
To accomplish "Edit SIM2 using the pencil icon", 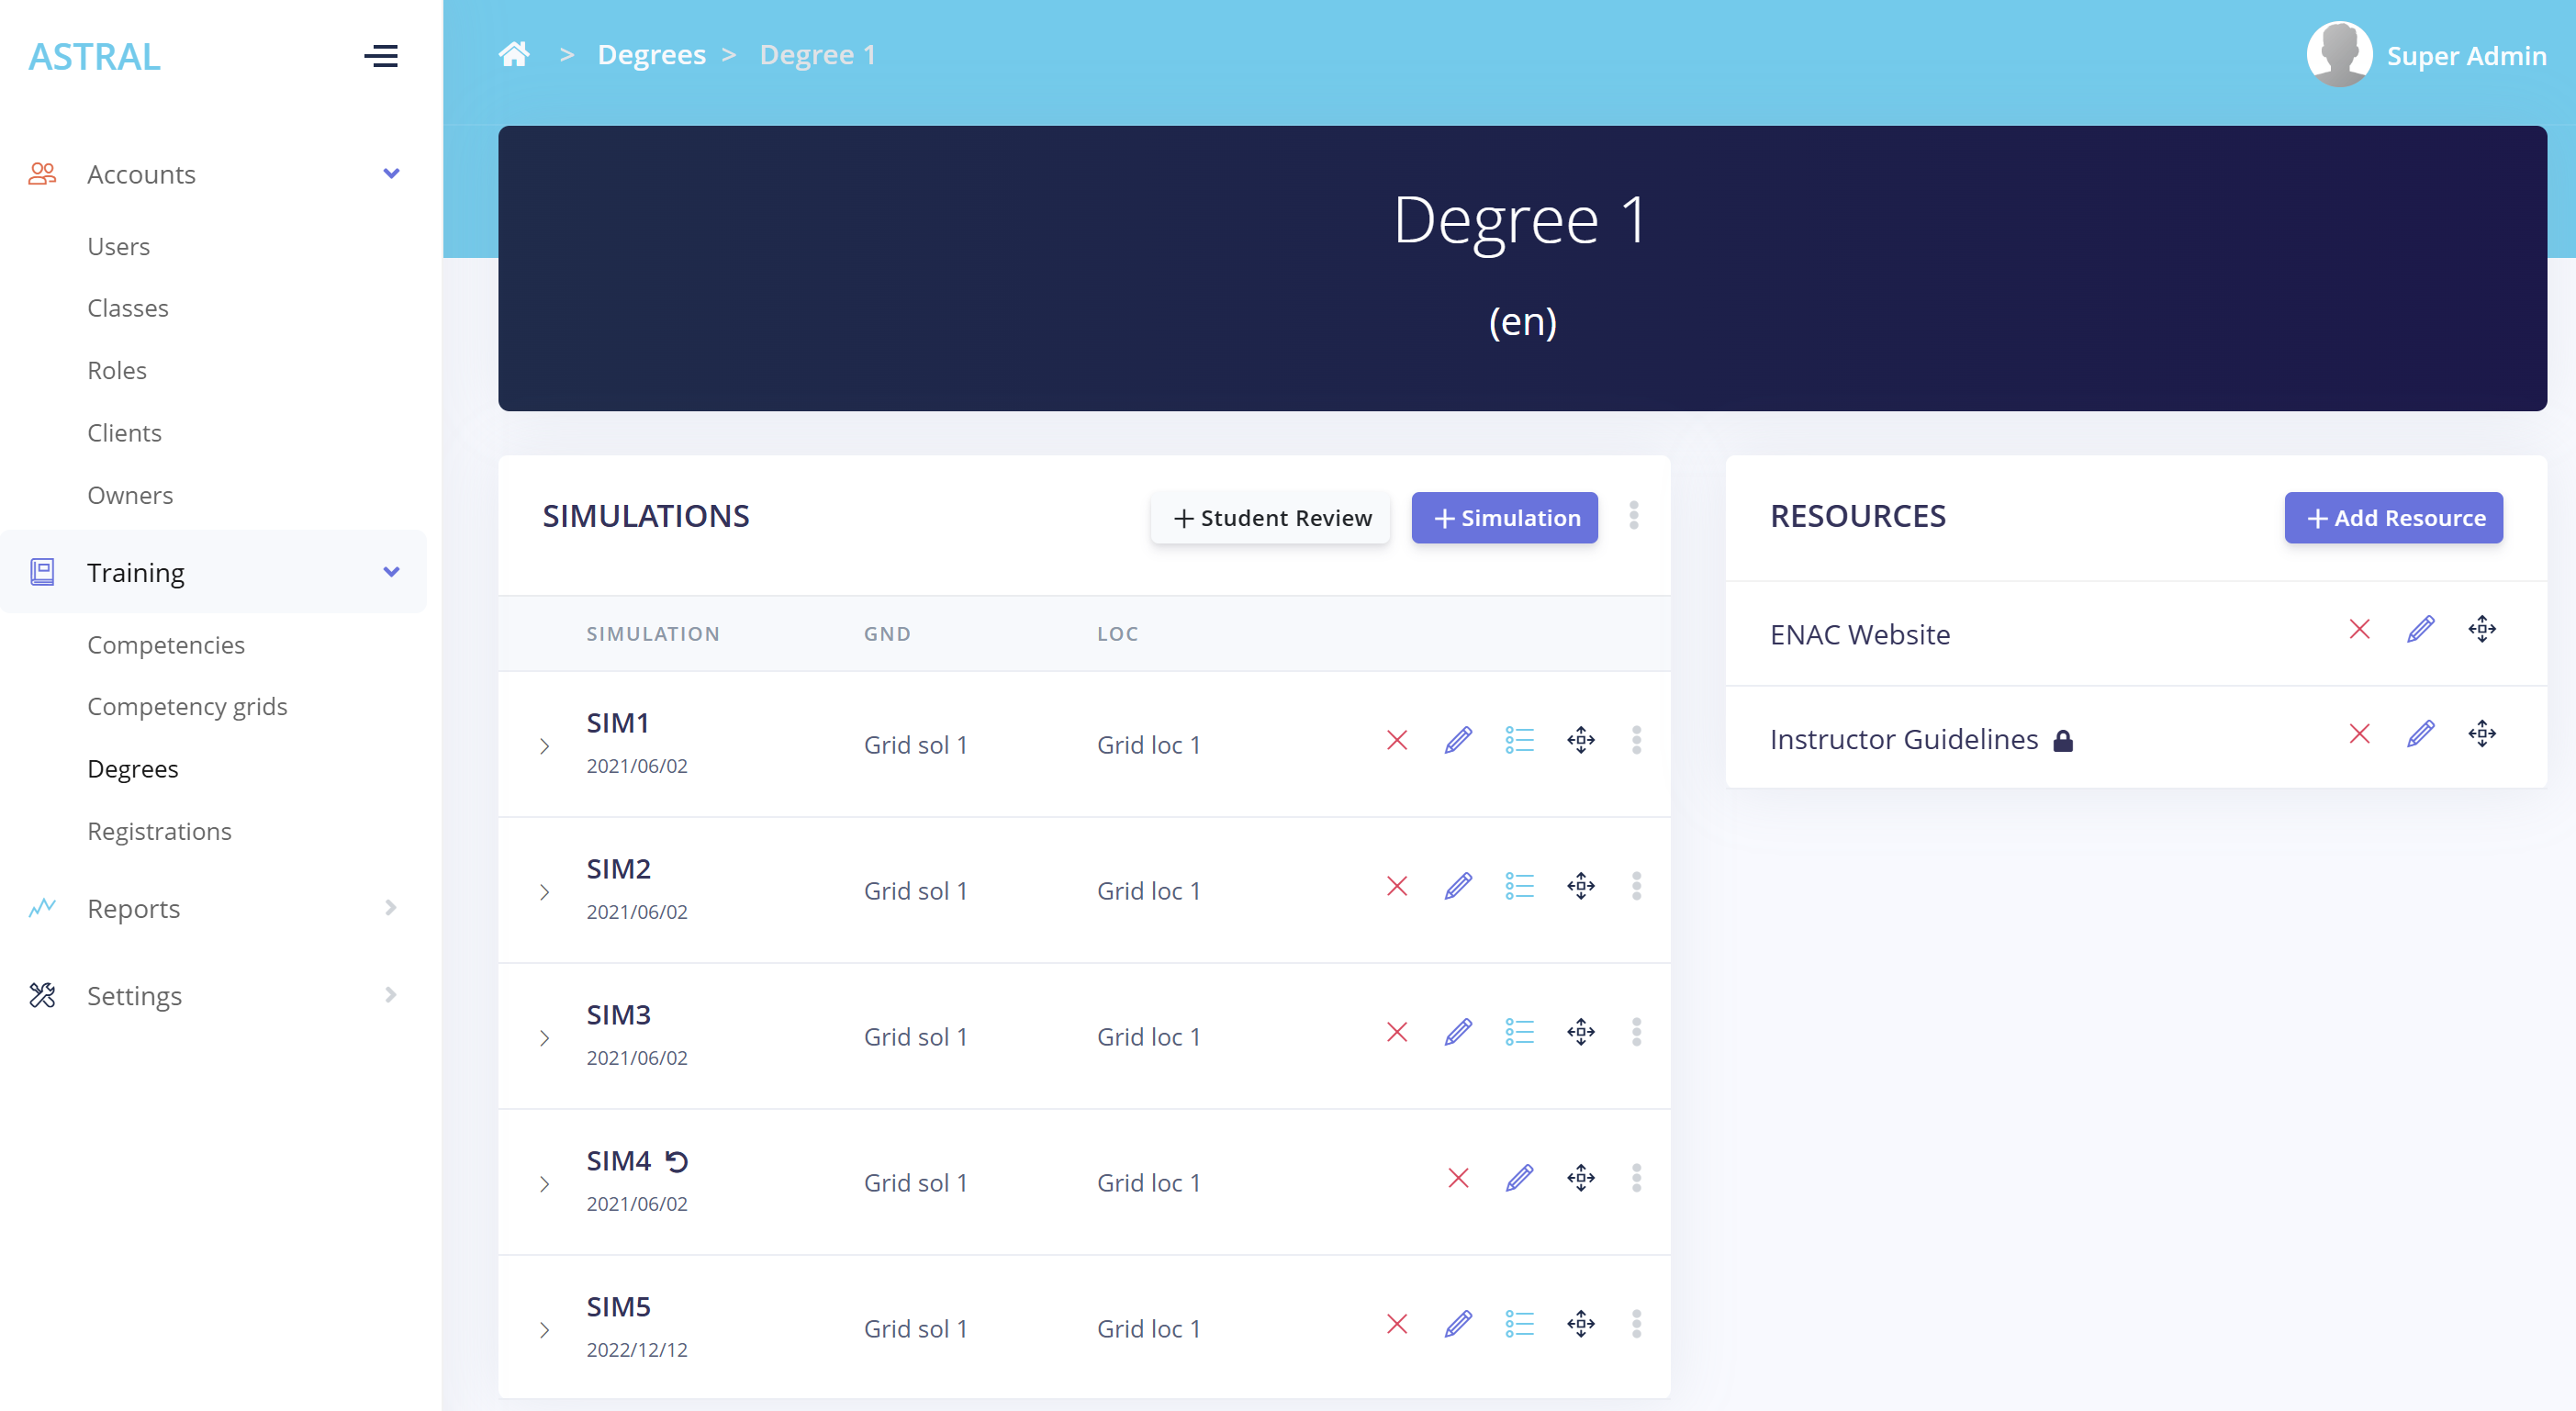I will point(1458,886).
